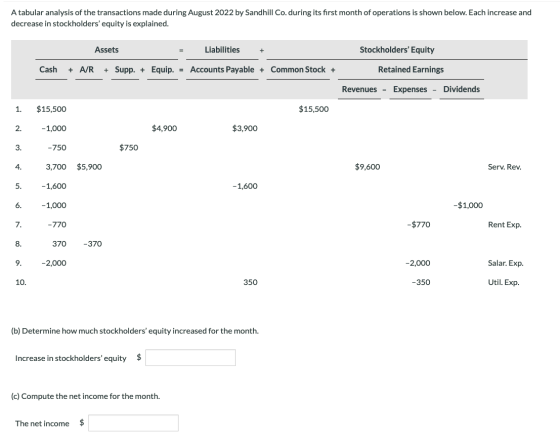Click the Retained Earnings header
The width and height of the screenshot is (560, 444).
(x=411, y=69)
